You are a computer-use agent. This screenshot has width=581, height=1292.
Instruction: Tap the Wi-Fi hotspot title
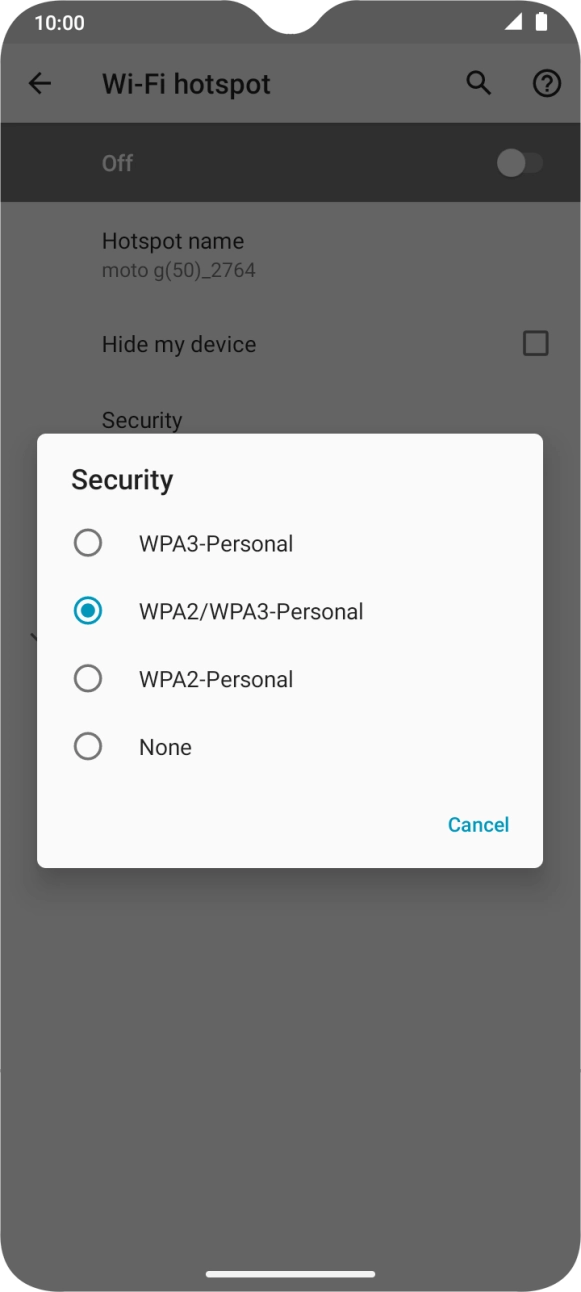click(x=185, y=84)
